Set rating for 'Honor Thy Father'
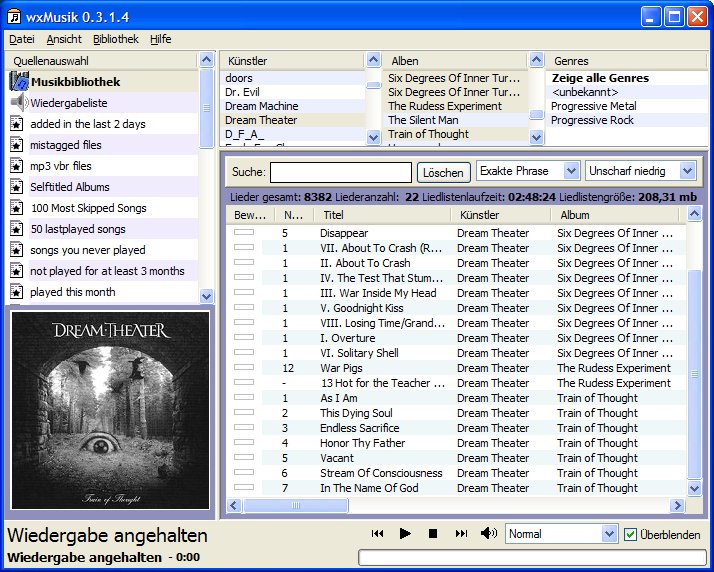The height and width of the screenshot is (572, 714). click(x=244, y=442)
